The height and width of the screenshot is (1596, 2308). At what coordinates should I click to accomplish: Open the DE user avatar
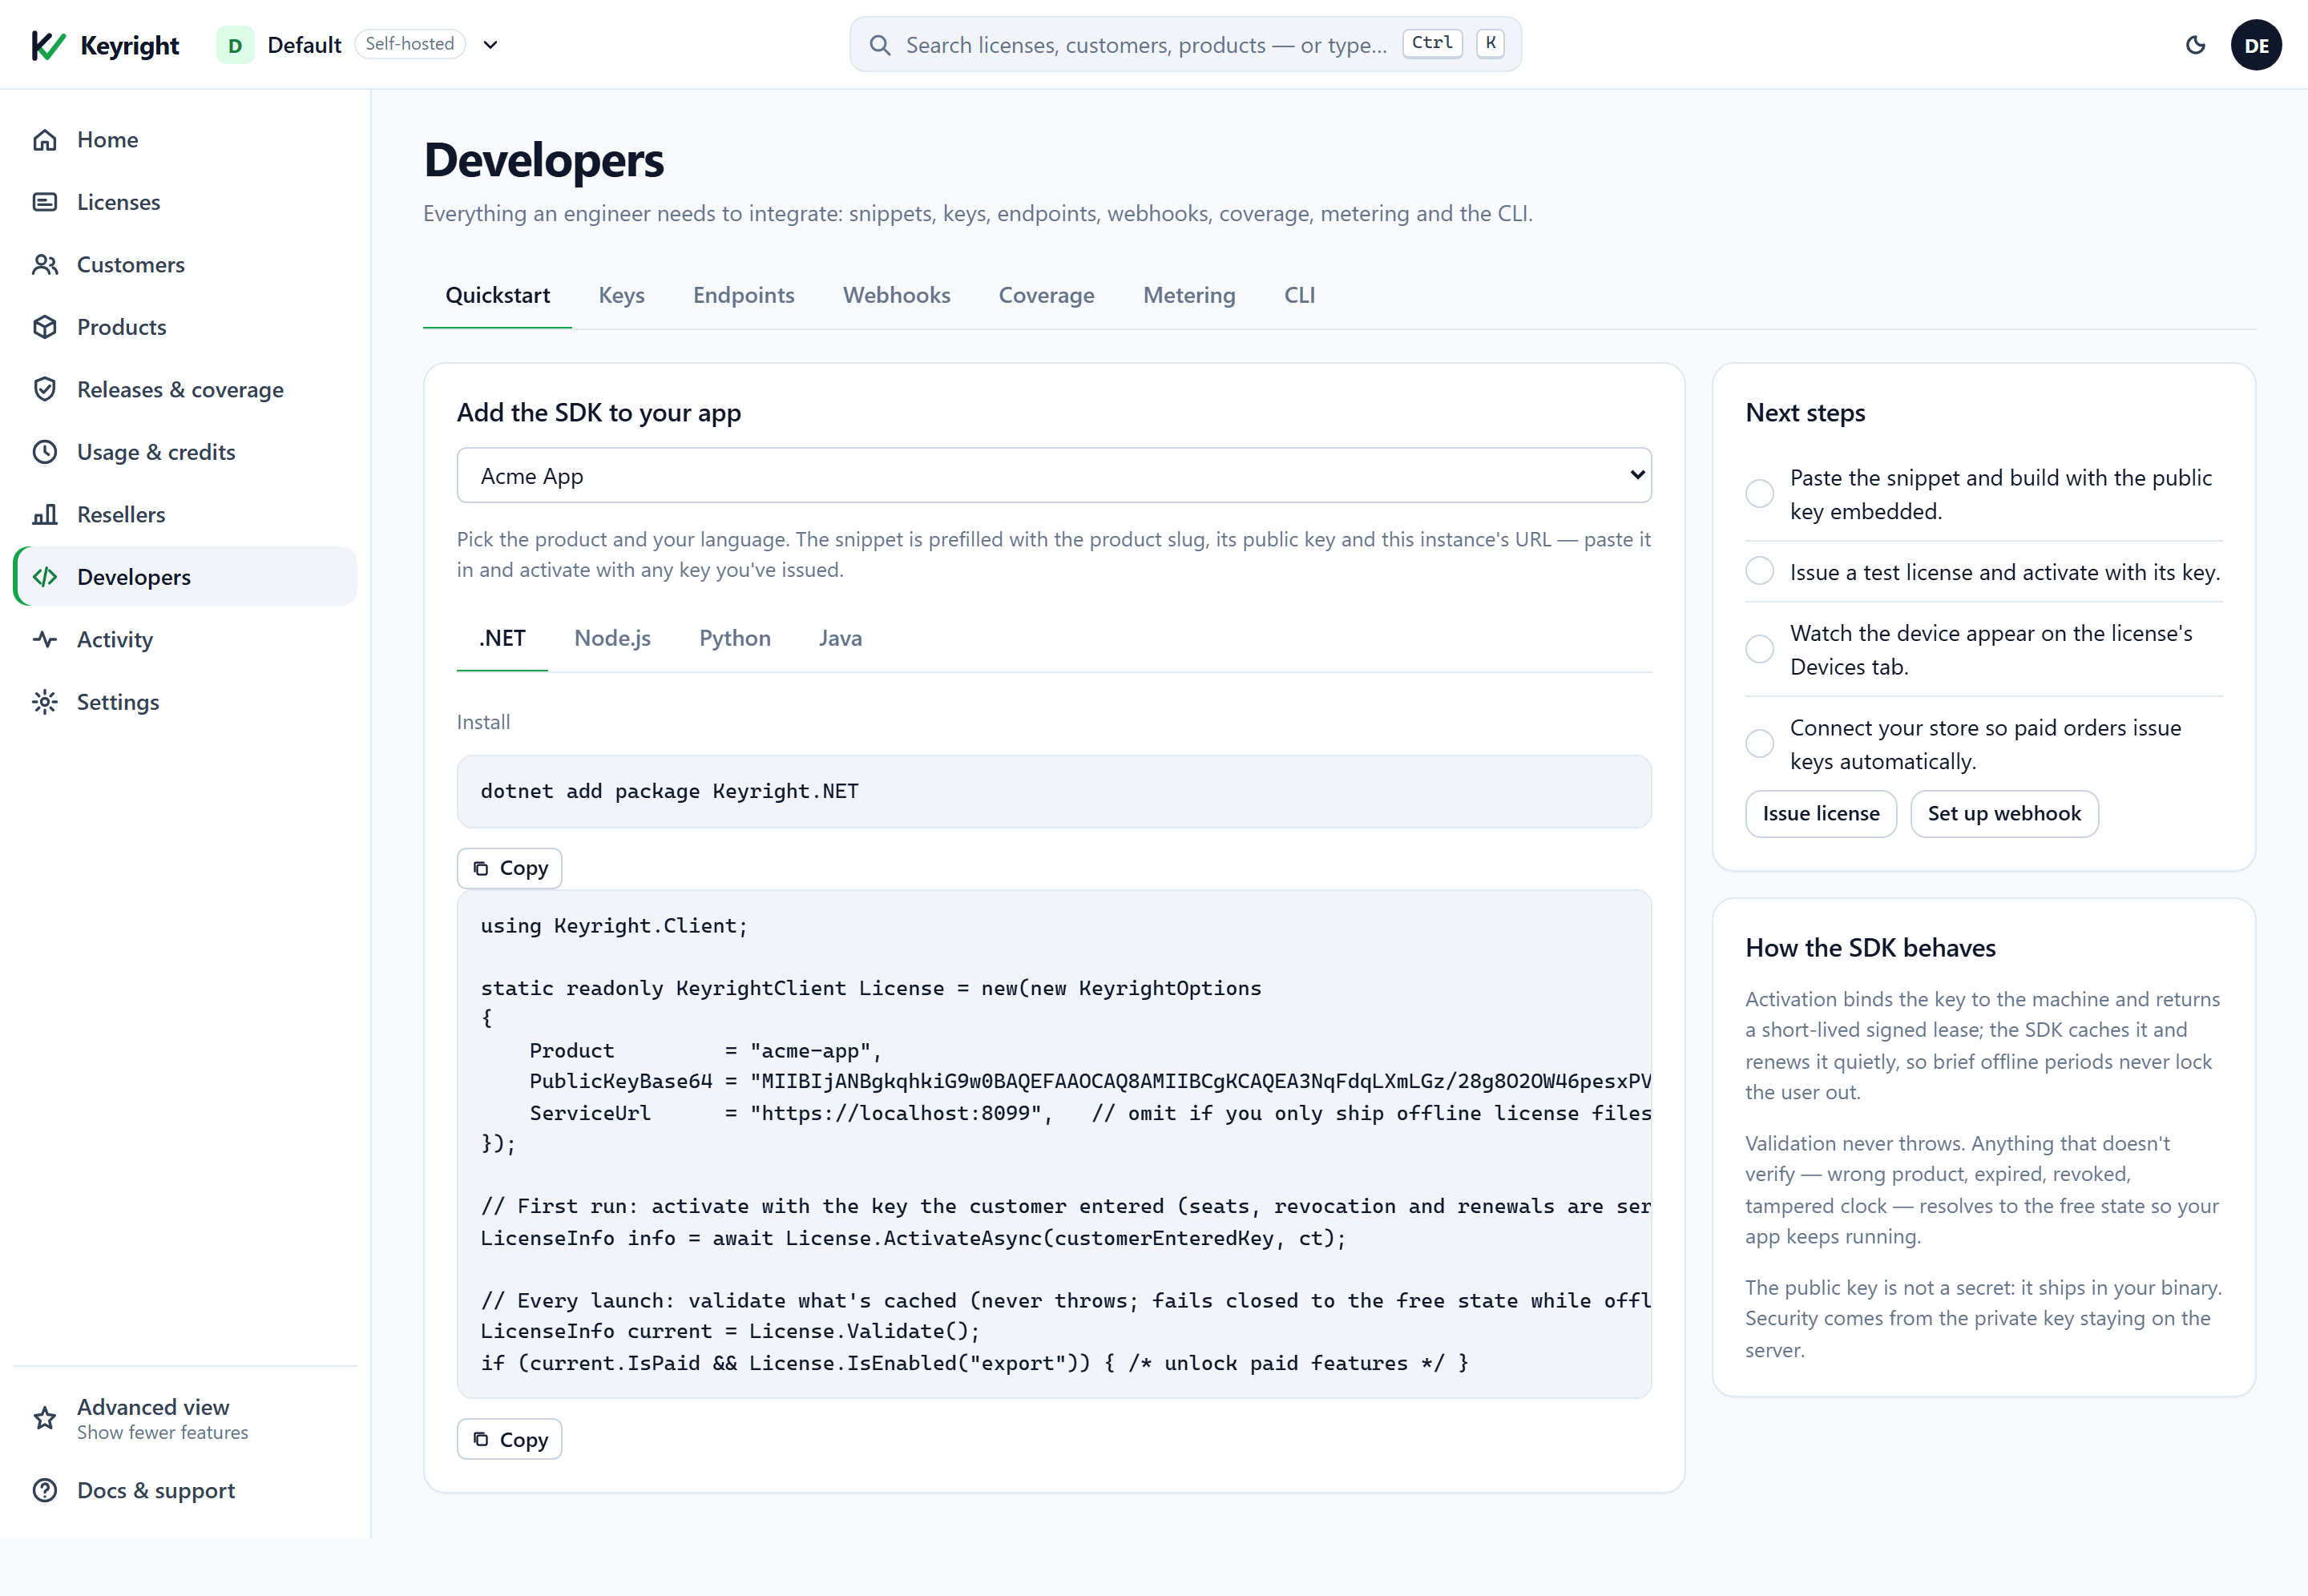(2256, 45)
